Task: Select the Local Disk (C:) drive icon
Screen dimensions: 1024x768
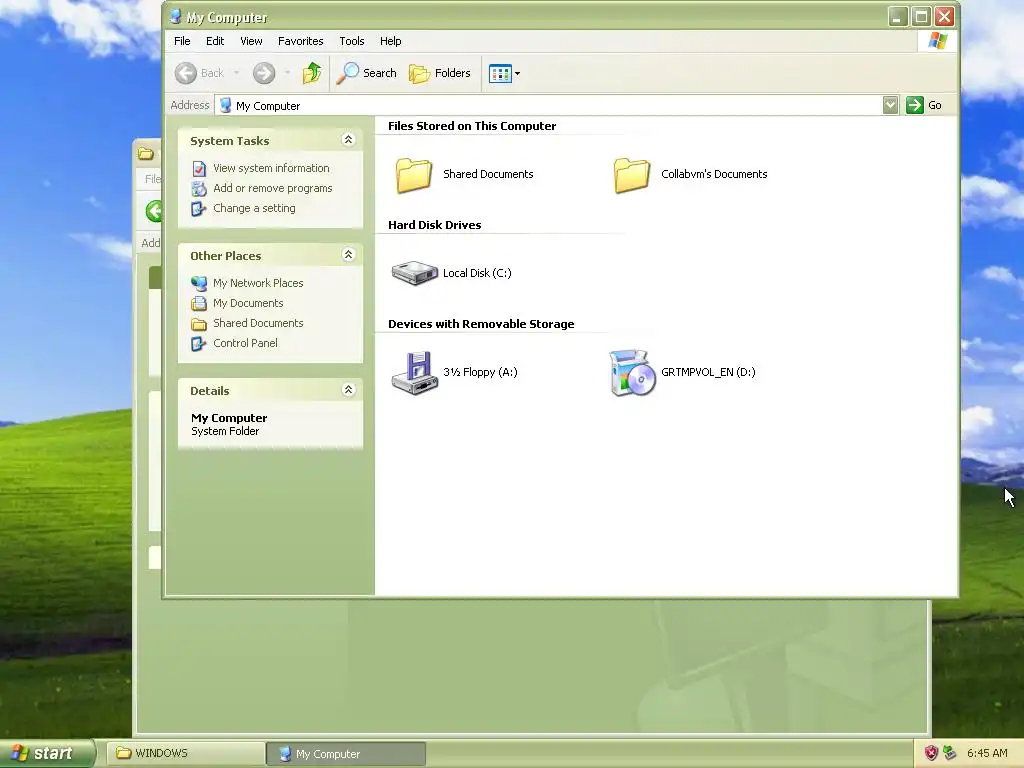Action: (415, 273)
